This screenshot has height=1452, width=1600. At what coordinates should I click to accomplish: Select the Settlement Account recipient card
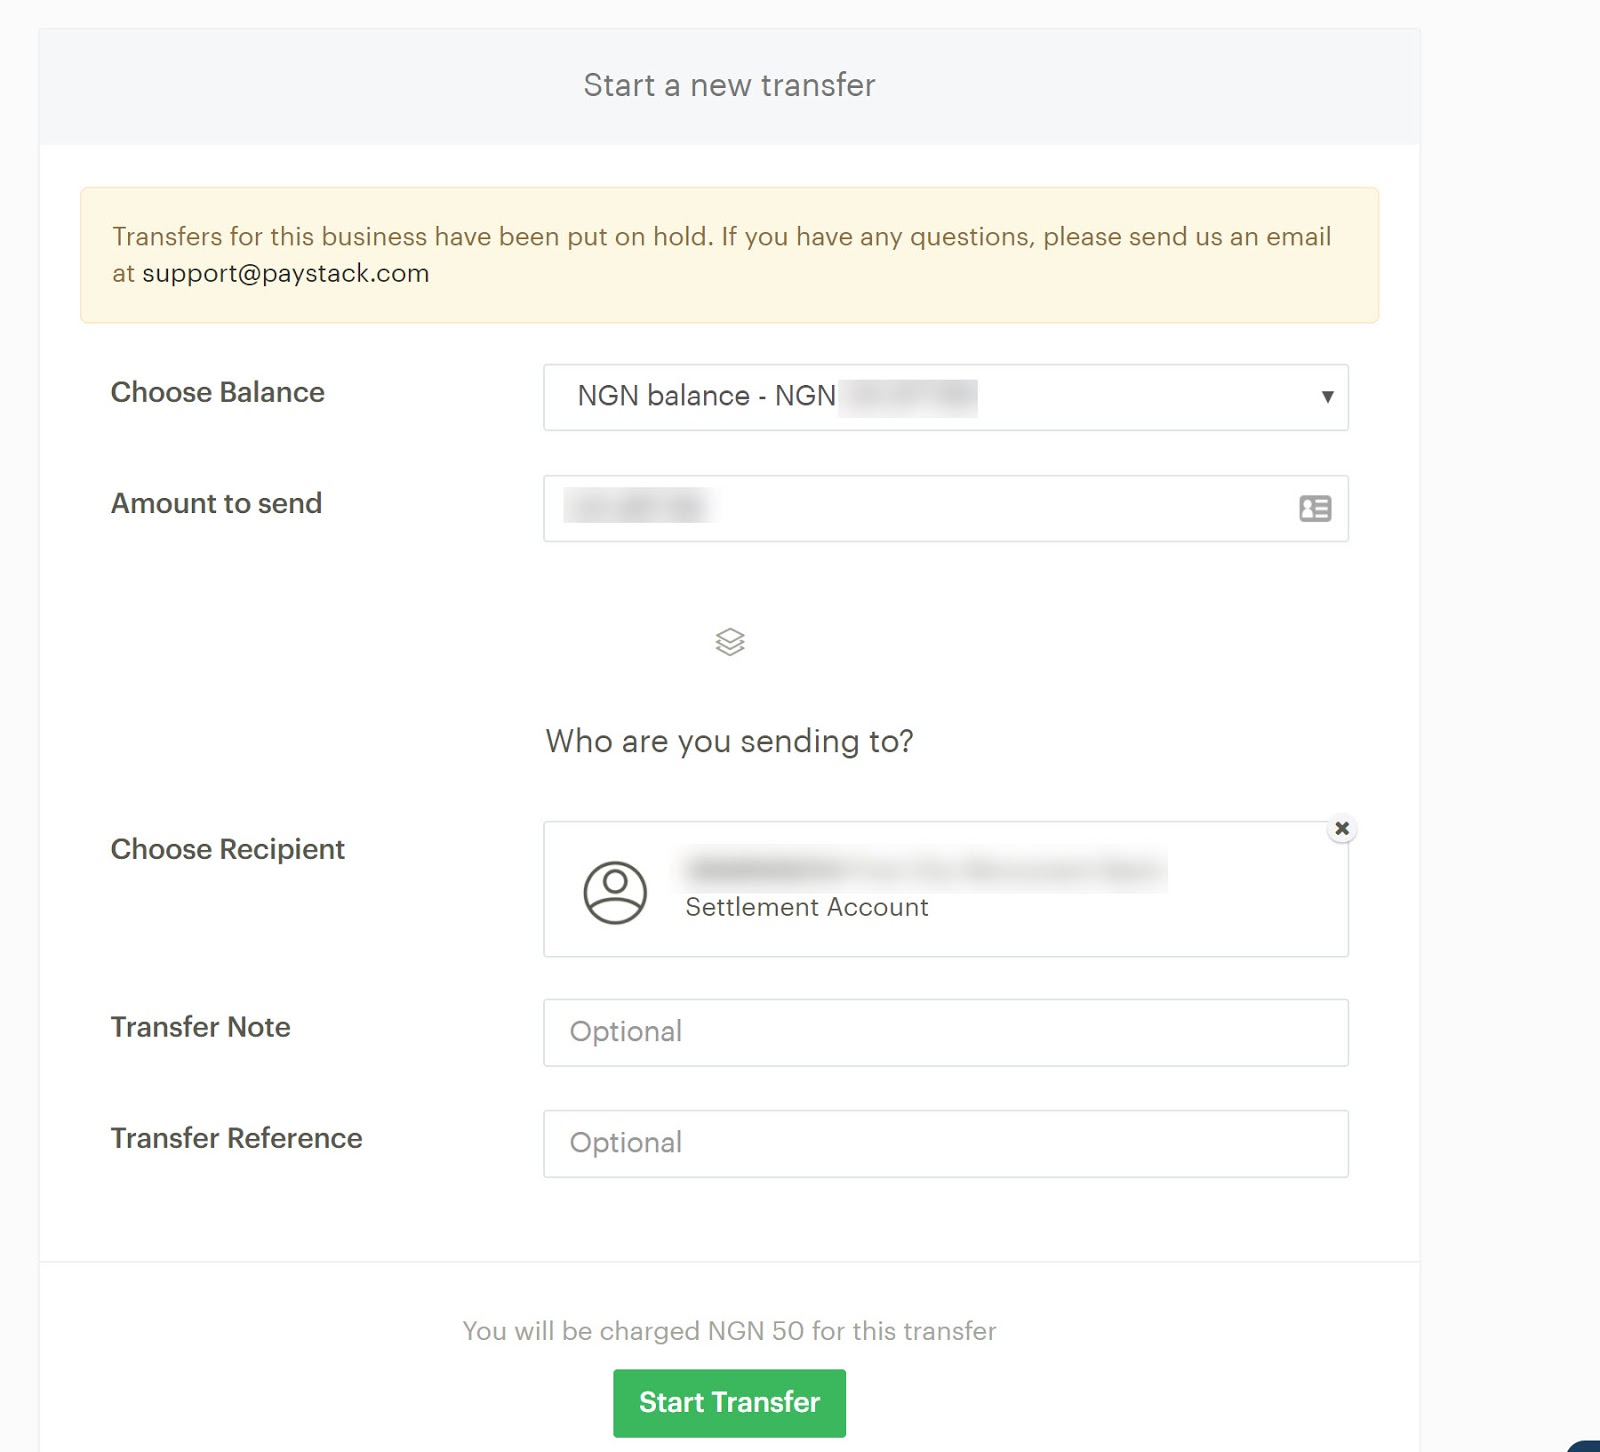[x=945, y=889]
